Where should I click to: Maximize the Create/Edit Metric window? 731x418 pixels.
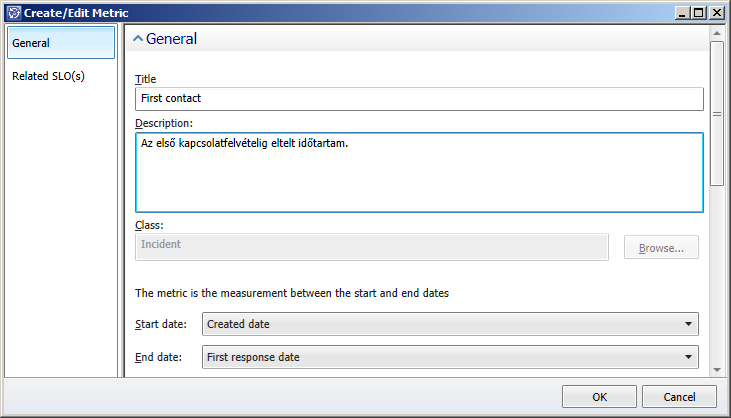699,13
